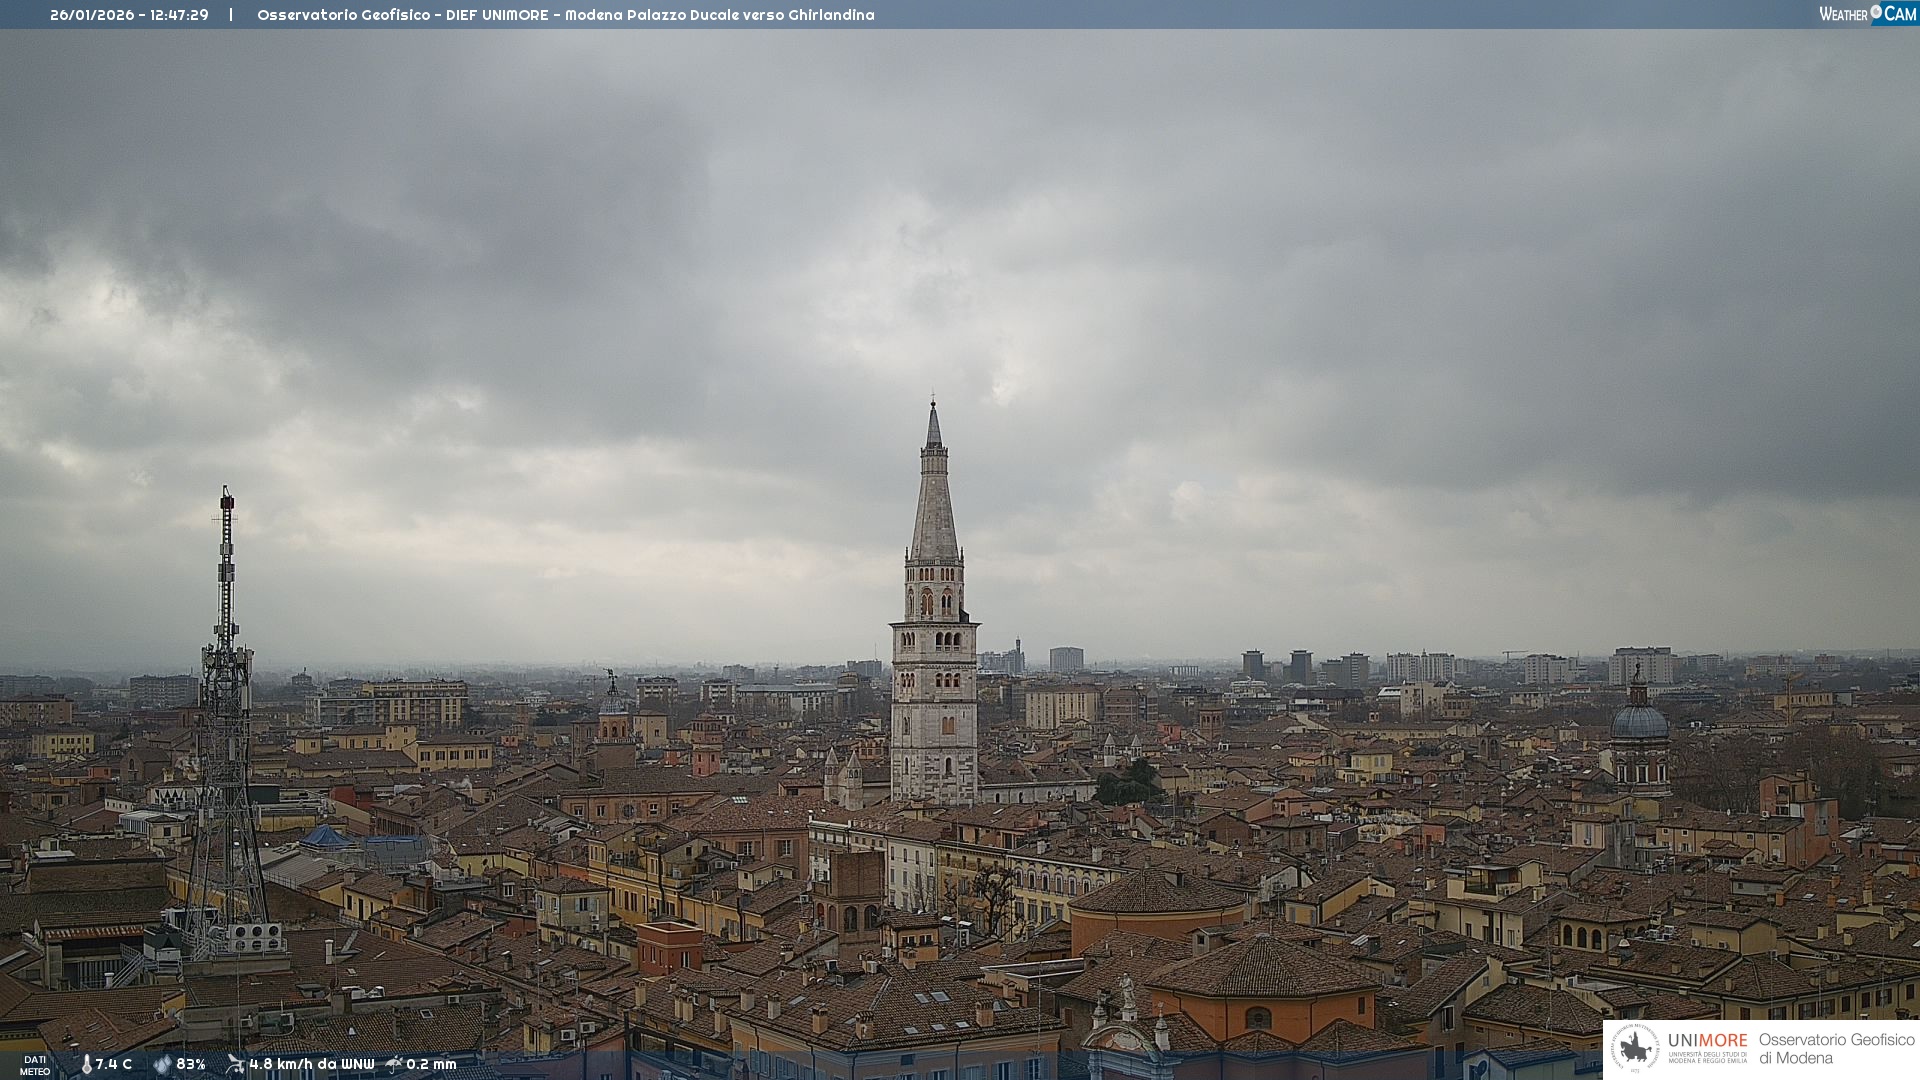Click the thermometer temperature icon

[x=86, y=1064]
